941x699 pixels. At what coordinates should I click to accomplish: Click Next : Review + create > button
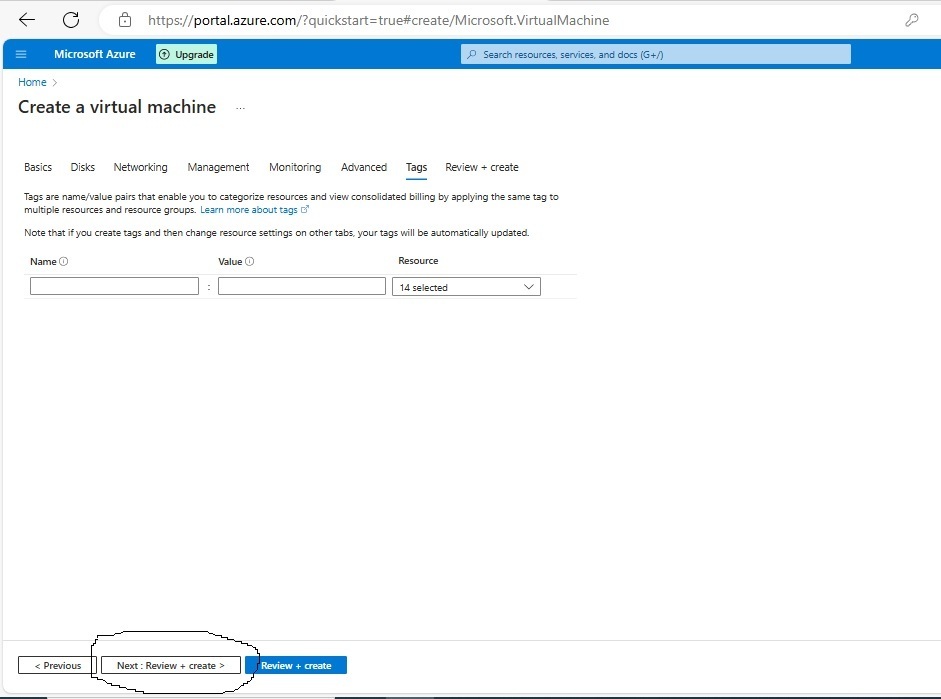pos(171,665)
